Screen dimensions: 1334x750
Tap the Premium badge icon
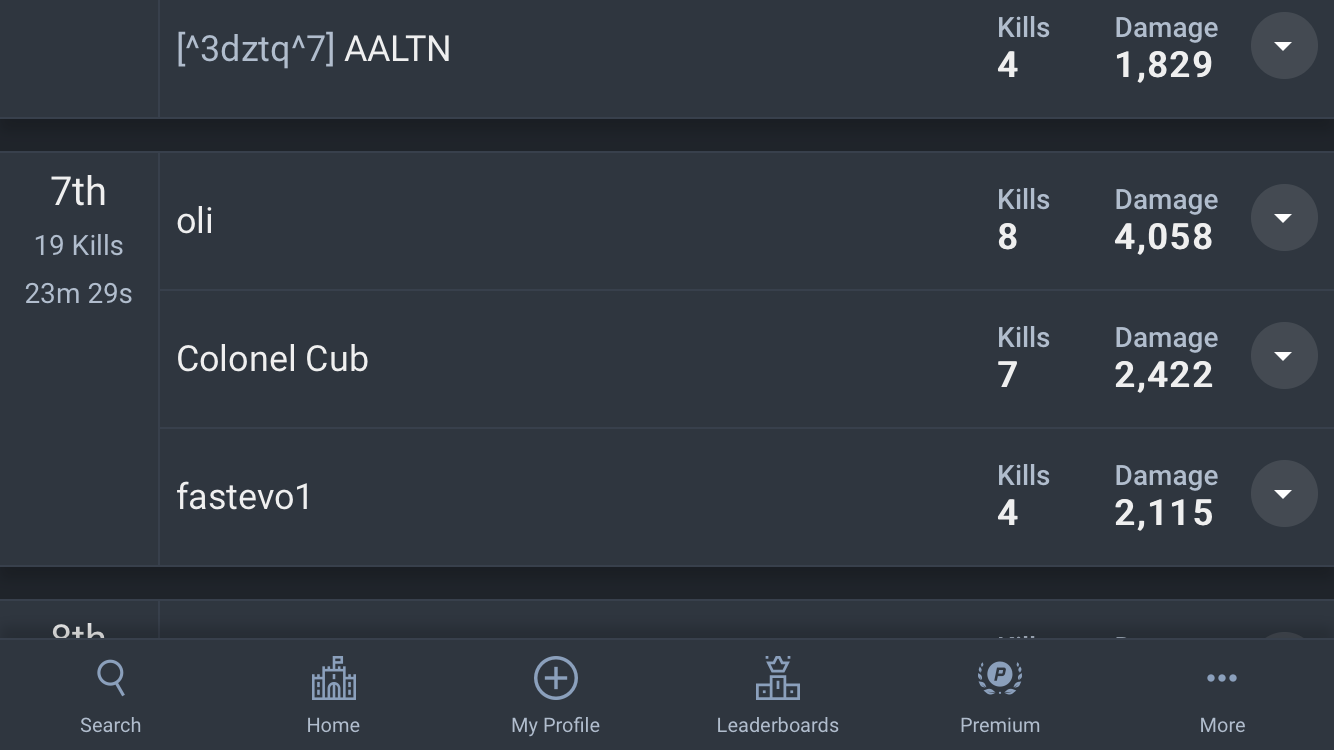click(x=999, y=678)
